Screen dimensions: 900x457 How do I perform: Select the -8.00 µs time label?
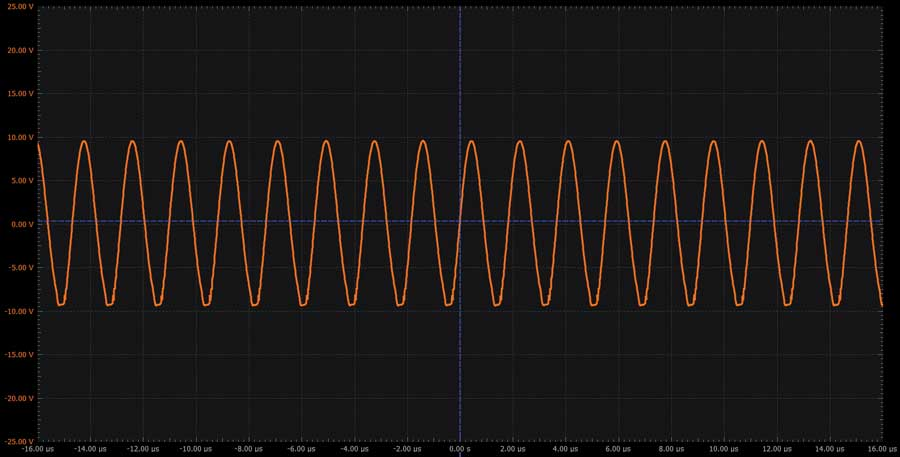pyautogui.click(x=249, y=449)
